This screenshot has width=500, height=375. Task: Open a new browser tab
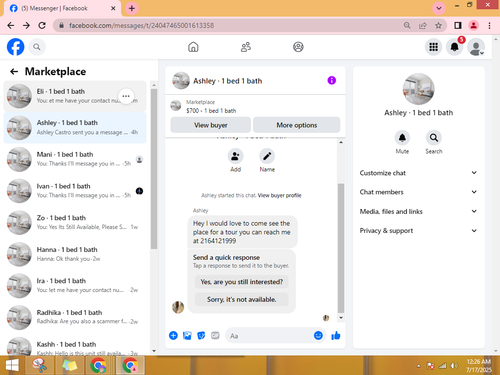(132, 8)
